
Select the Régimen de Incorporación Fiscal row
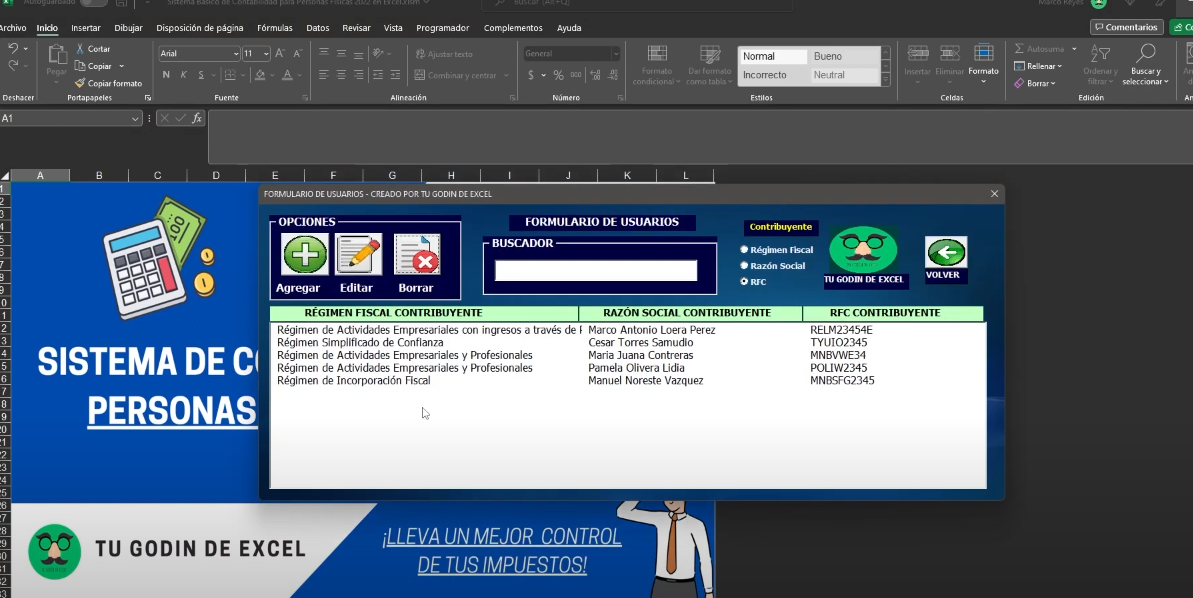pos(628,380)
